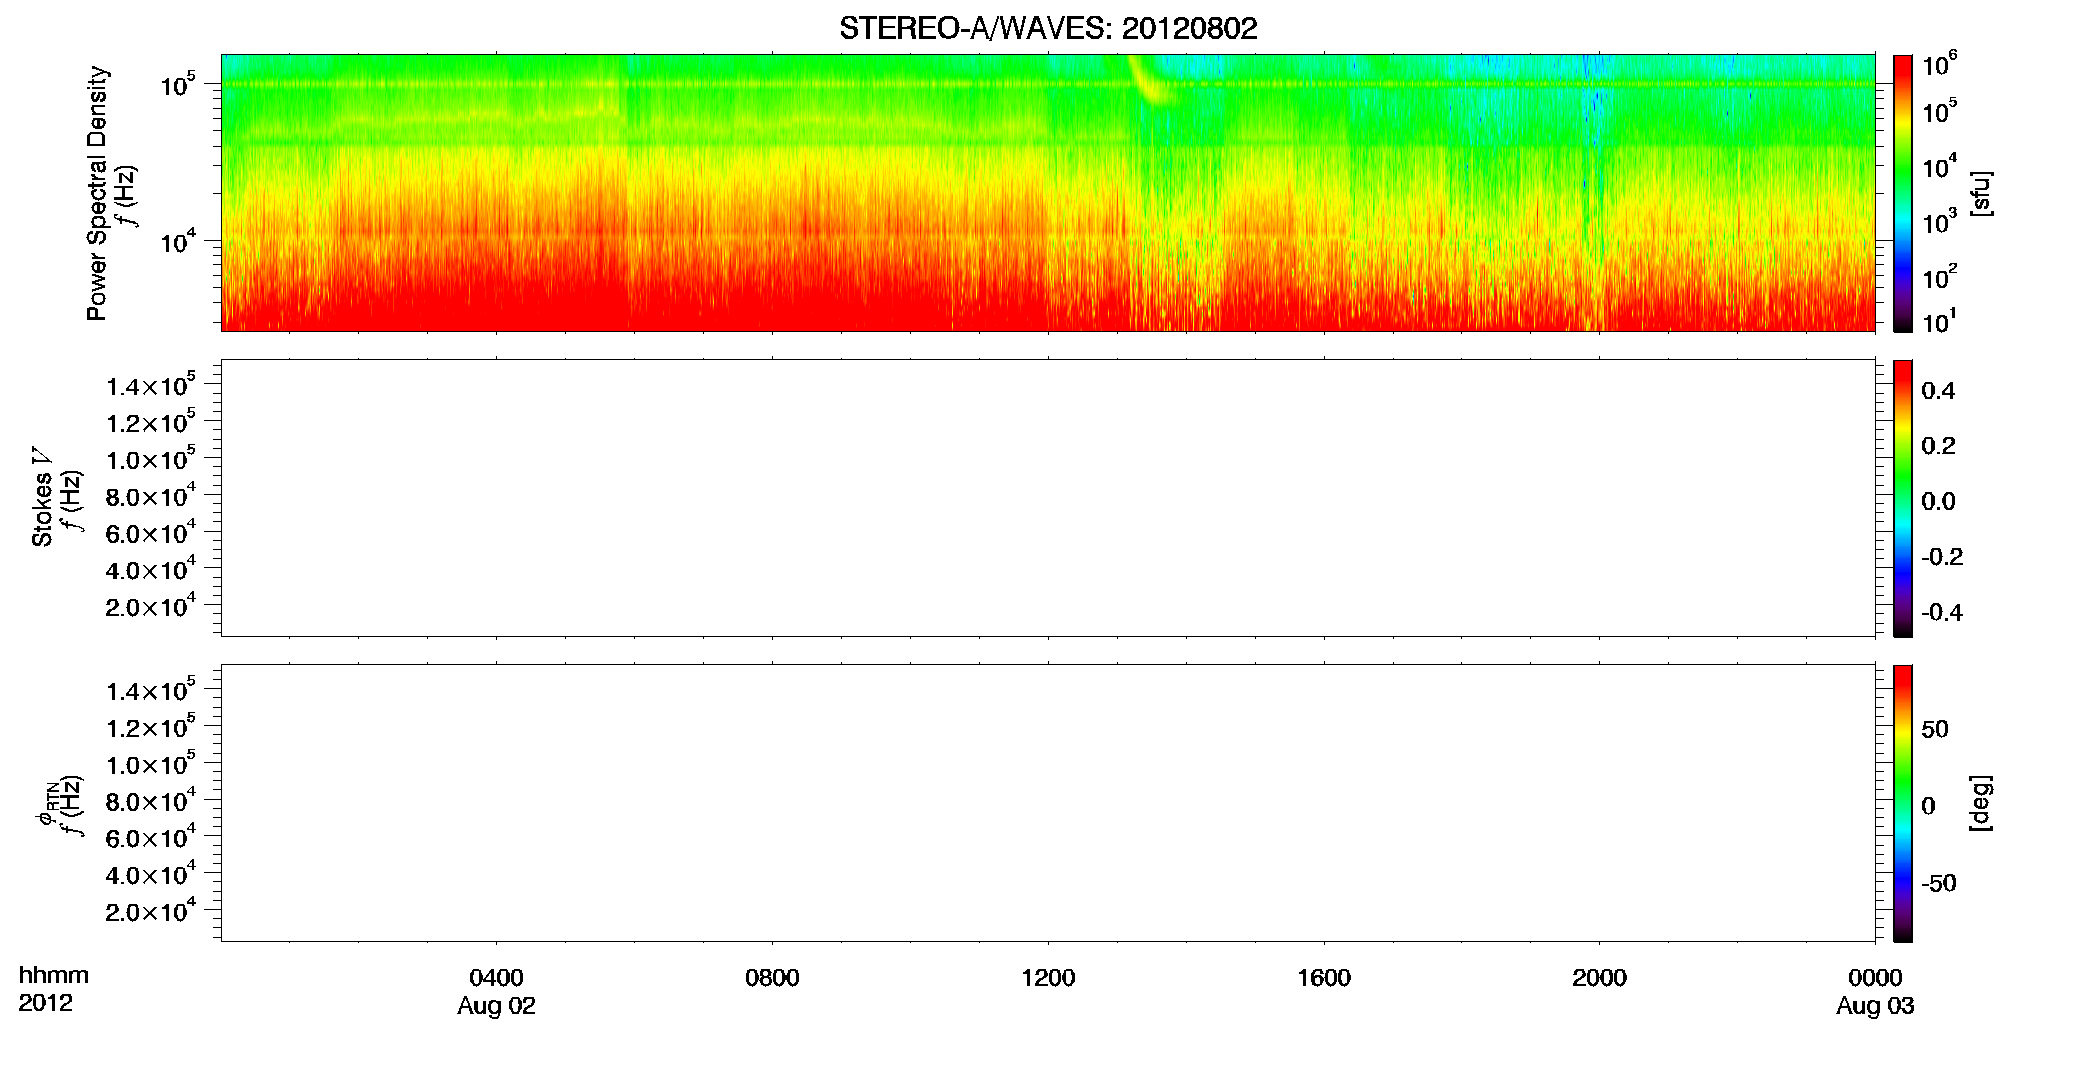The height and width of the screenshot is (1080, 2096).
Task: Click the 50 label on the degrees colorbar
Action: [1935, 729]
